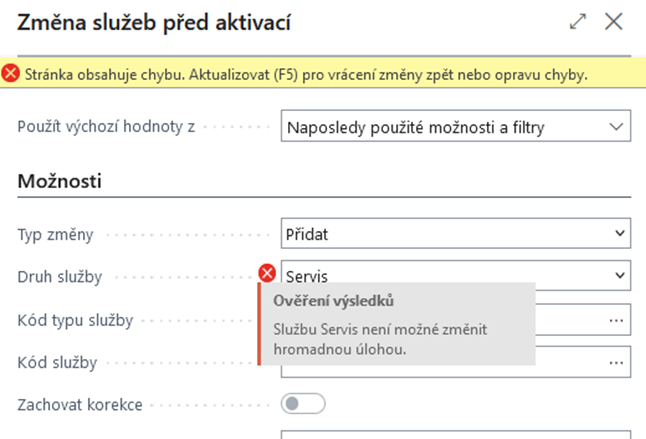Click the red error icon beside Druh služby

click(x=267, y=272)
